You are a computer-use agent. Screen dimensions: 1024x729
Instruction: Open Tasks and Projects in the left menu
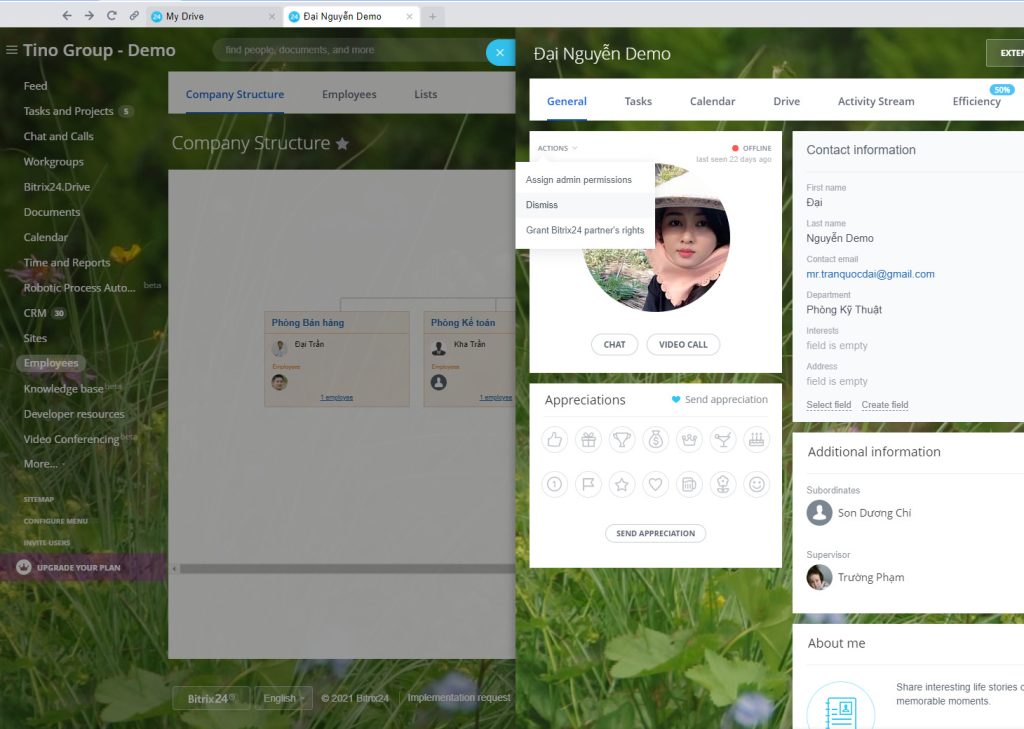click(x=69, y=111)
